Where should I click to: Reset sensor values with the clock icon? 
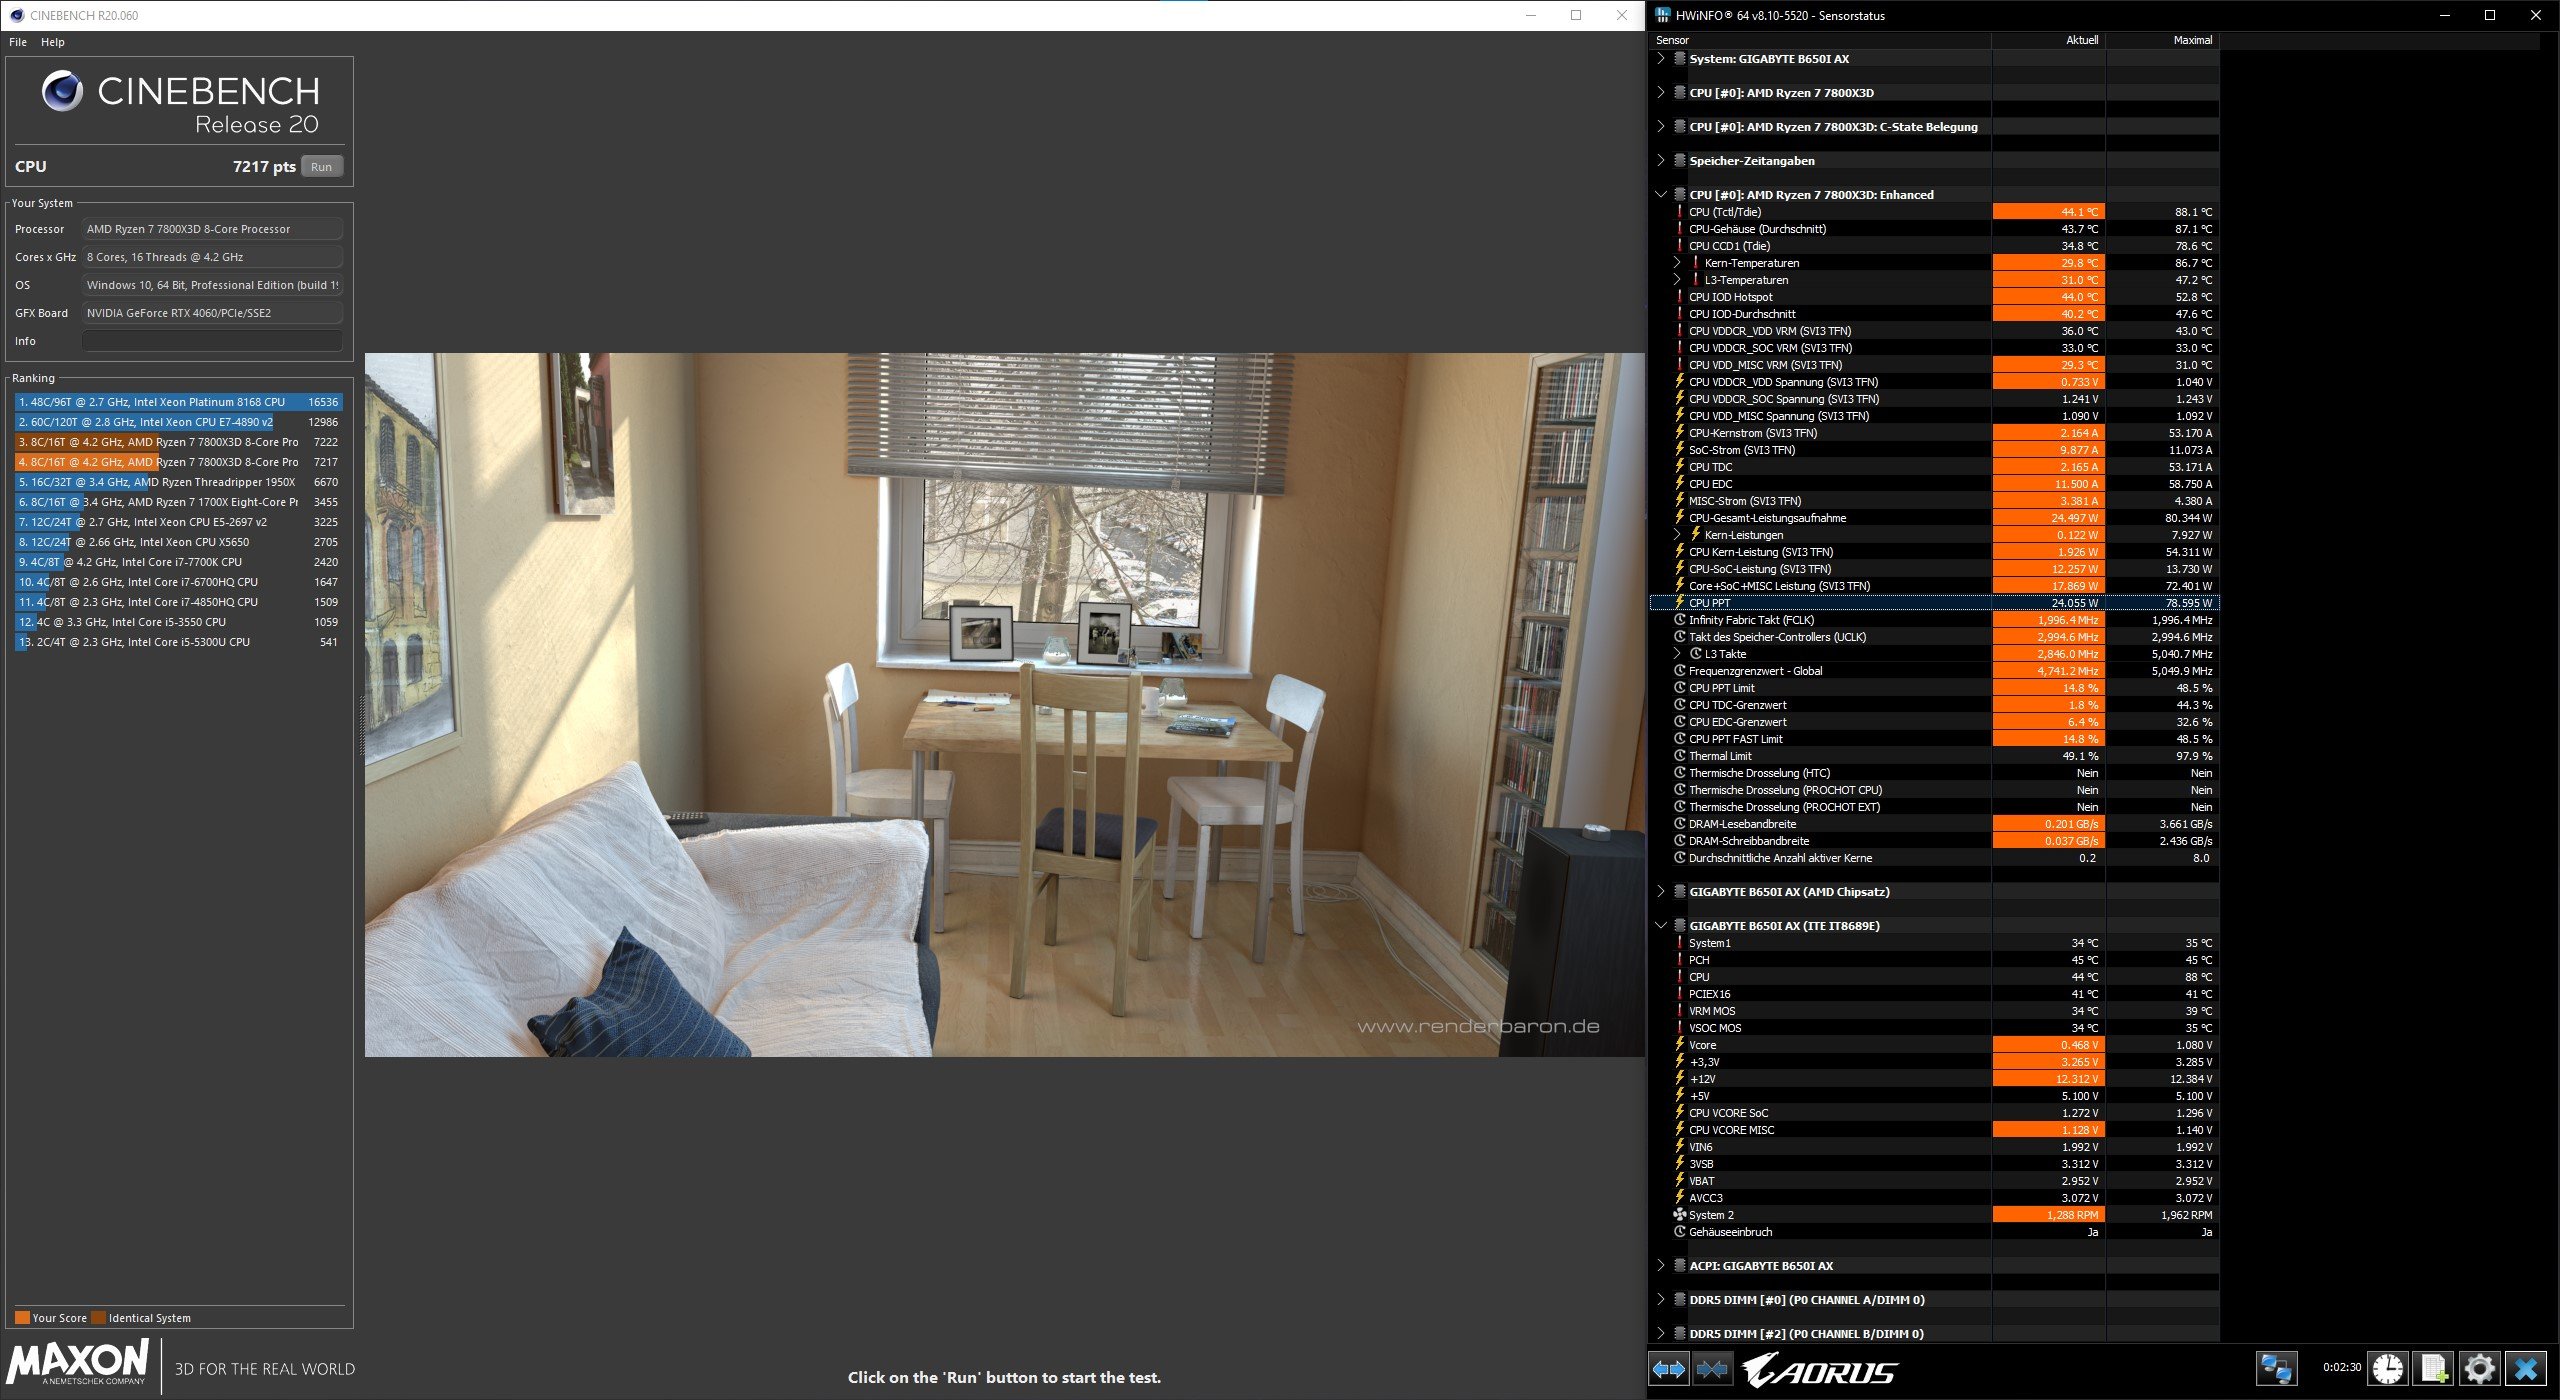click(x=2388, y=1368)
